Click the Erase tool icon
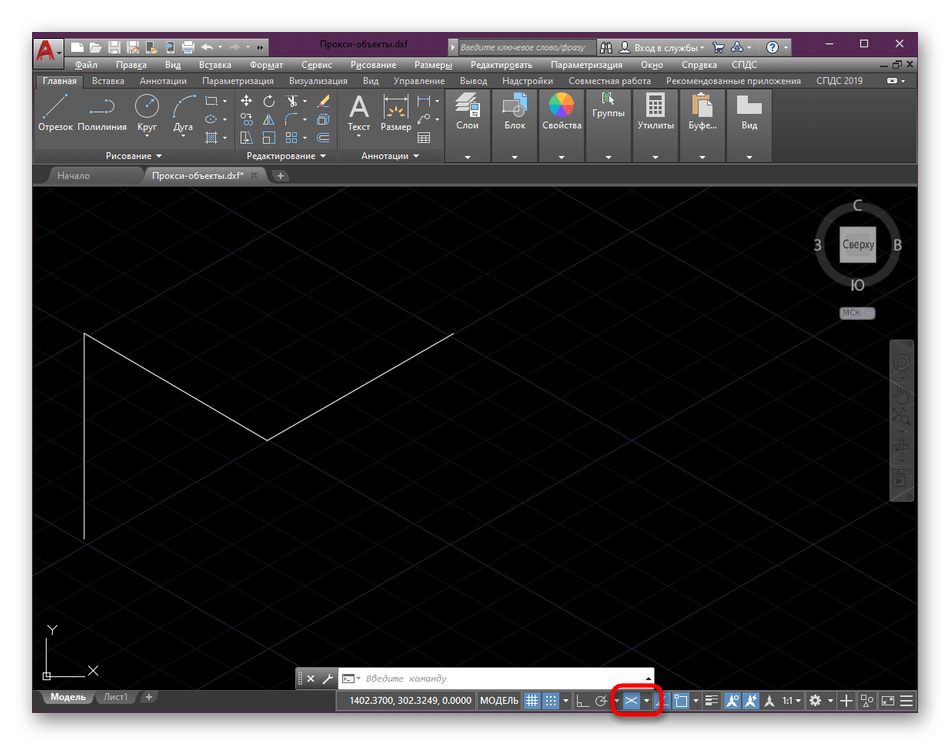The height and width of the screenshot is (745, 950). pyautogui.click(x=324, y=101)
